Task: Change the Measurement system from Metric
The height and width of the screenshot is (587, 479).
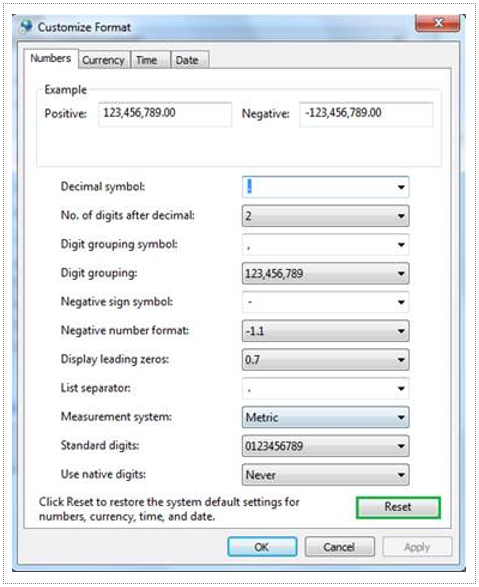Action: coord(325,417)
